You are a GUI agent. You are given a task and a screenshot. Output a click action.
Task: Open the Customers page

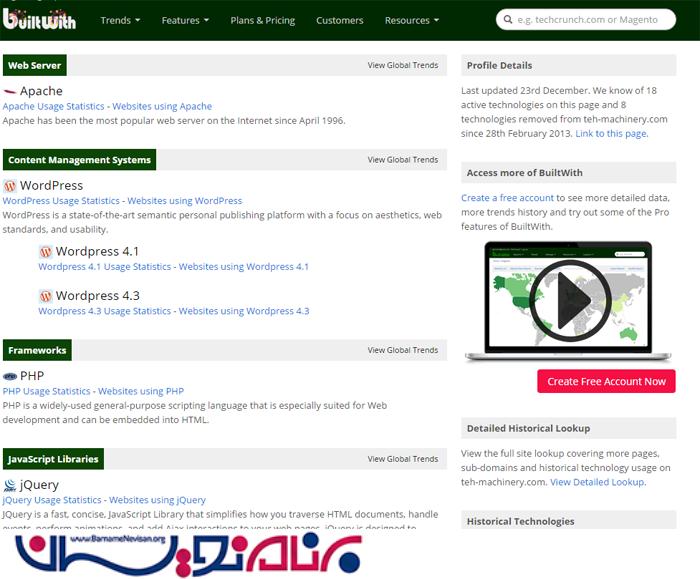point(340,21)
